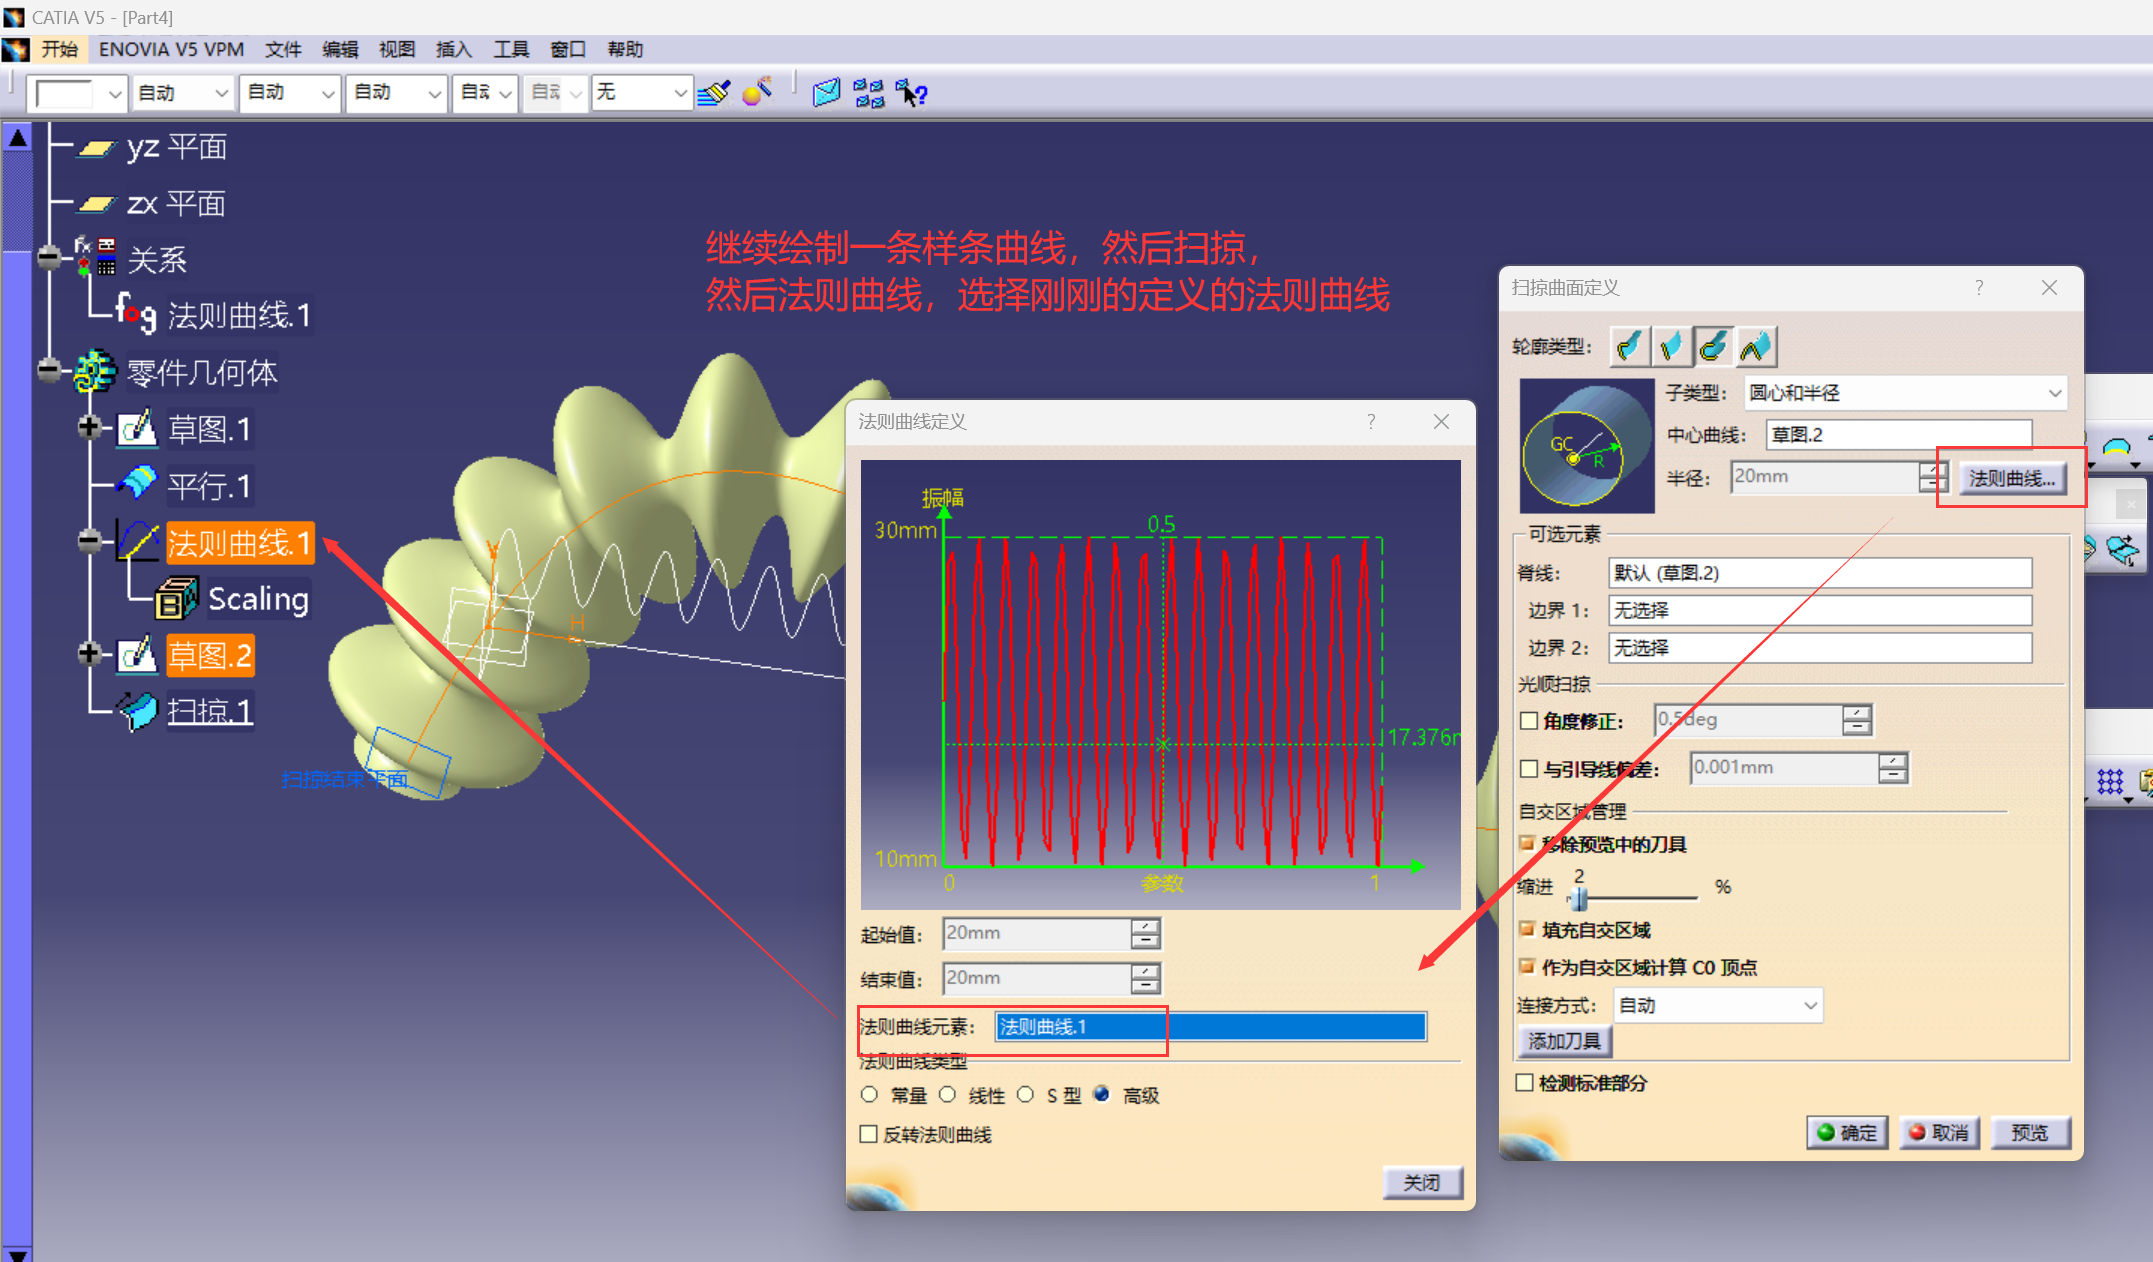Click the 预览 button
2153x1262 pixels.
click(x=2029, y=1132)
